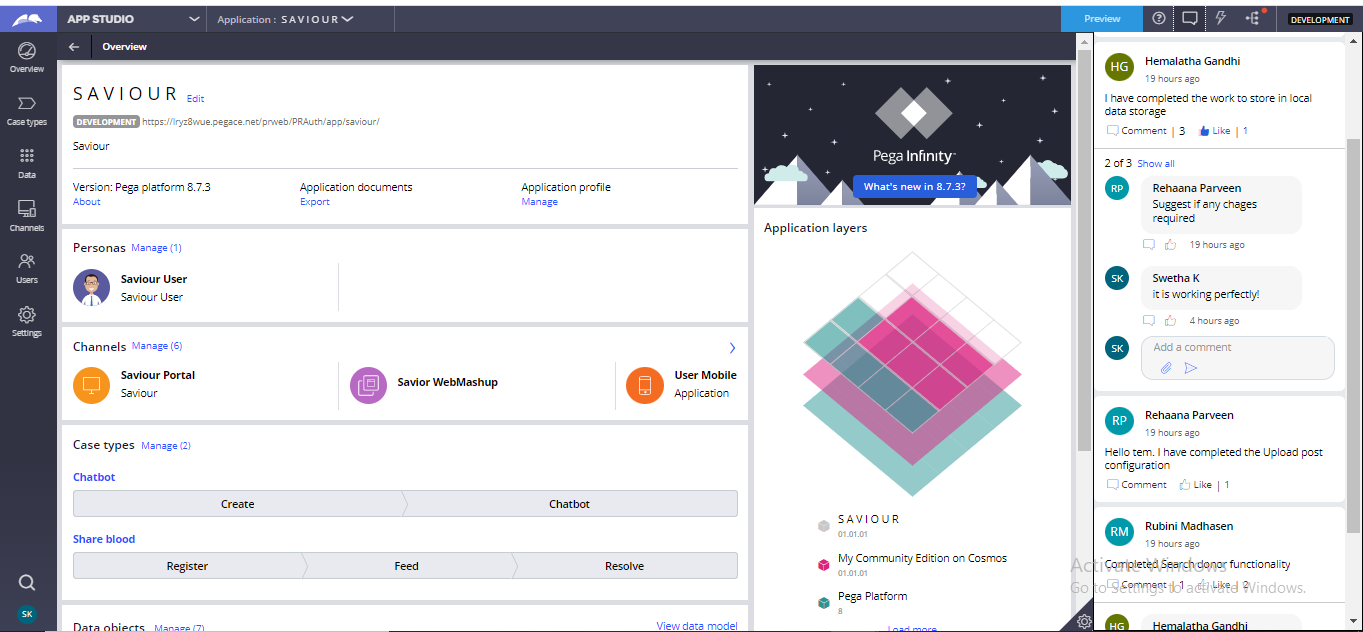Click Export under Application documents

[x=315, y=202]
